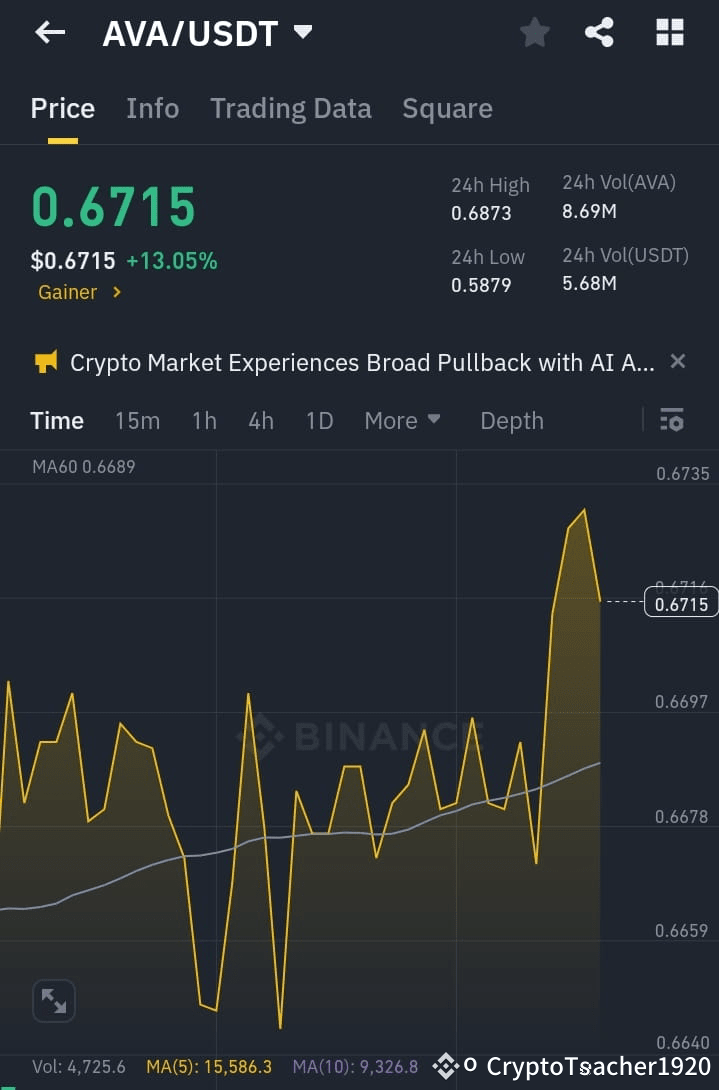Open chart settings via indicator icon
This screenshot has height=1090, width=719.
coord(671,420)
